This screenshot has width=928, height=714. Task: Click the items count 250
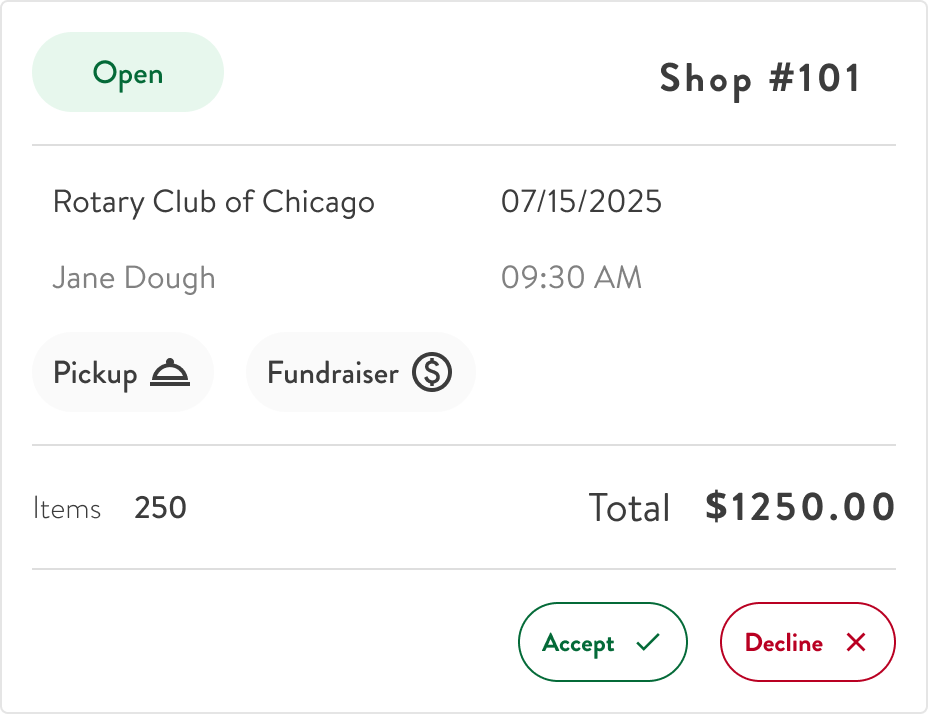[x=160, y=508]
